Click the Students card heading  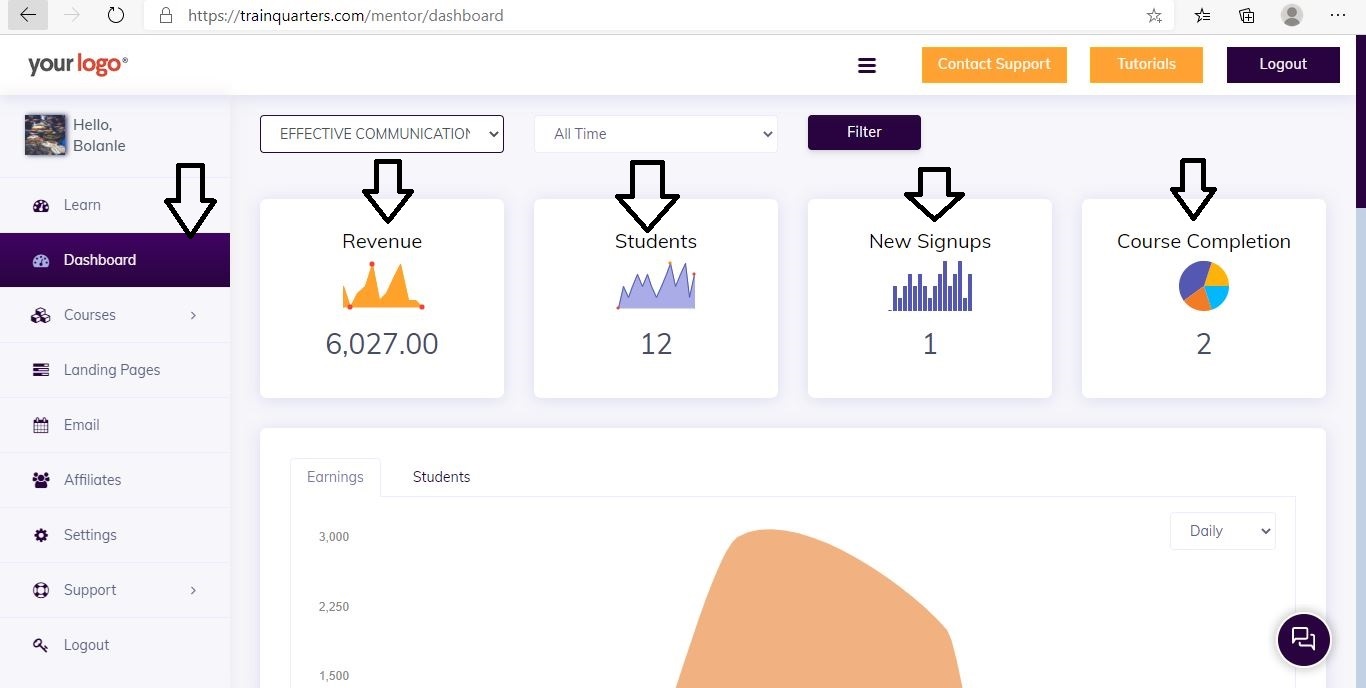(x=656, y=241)
